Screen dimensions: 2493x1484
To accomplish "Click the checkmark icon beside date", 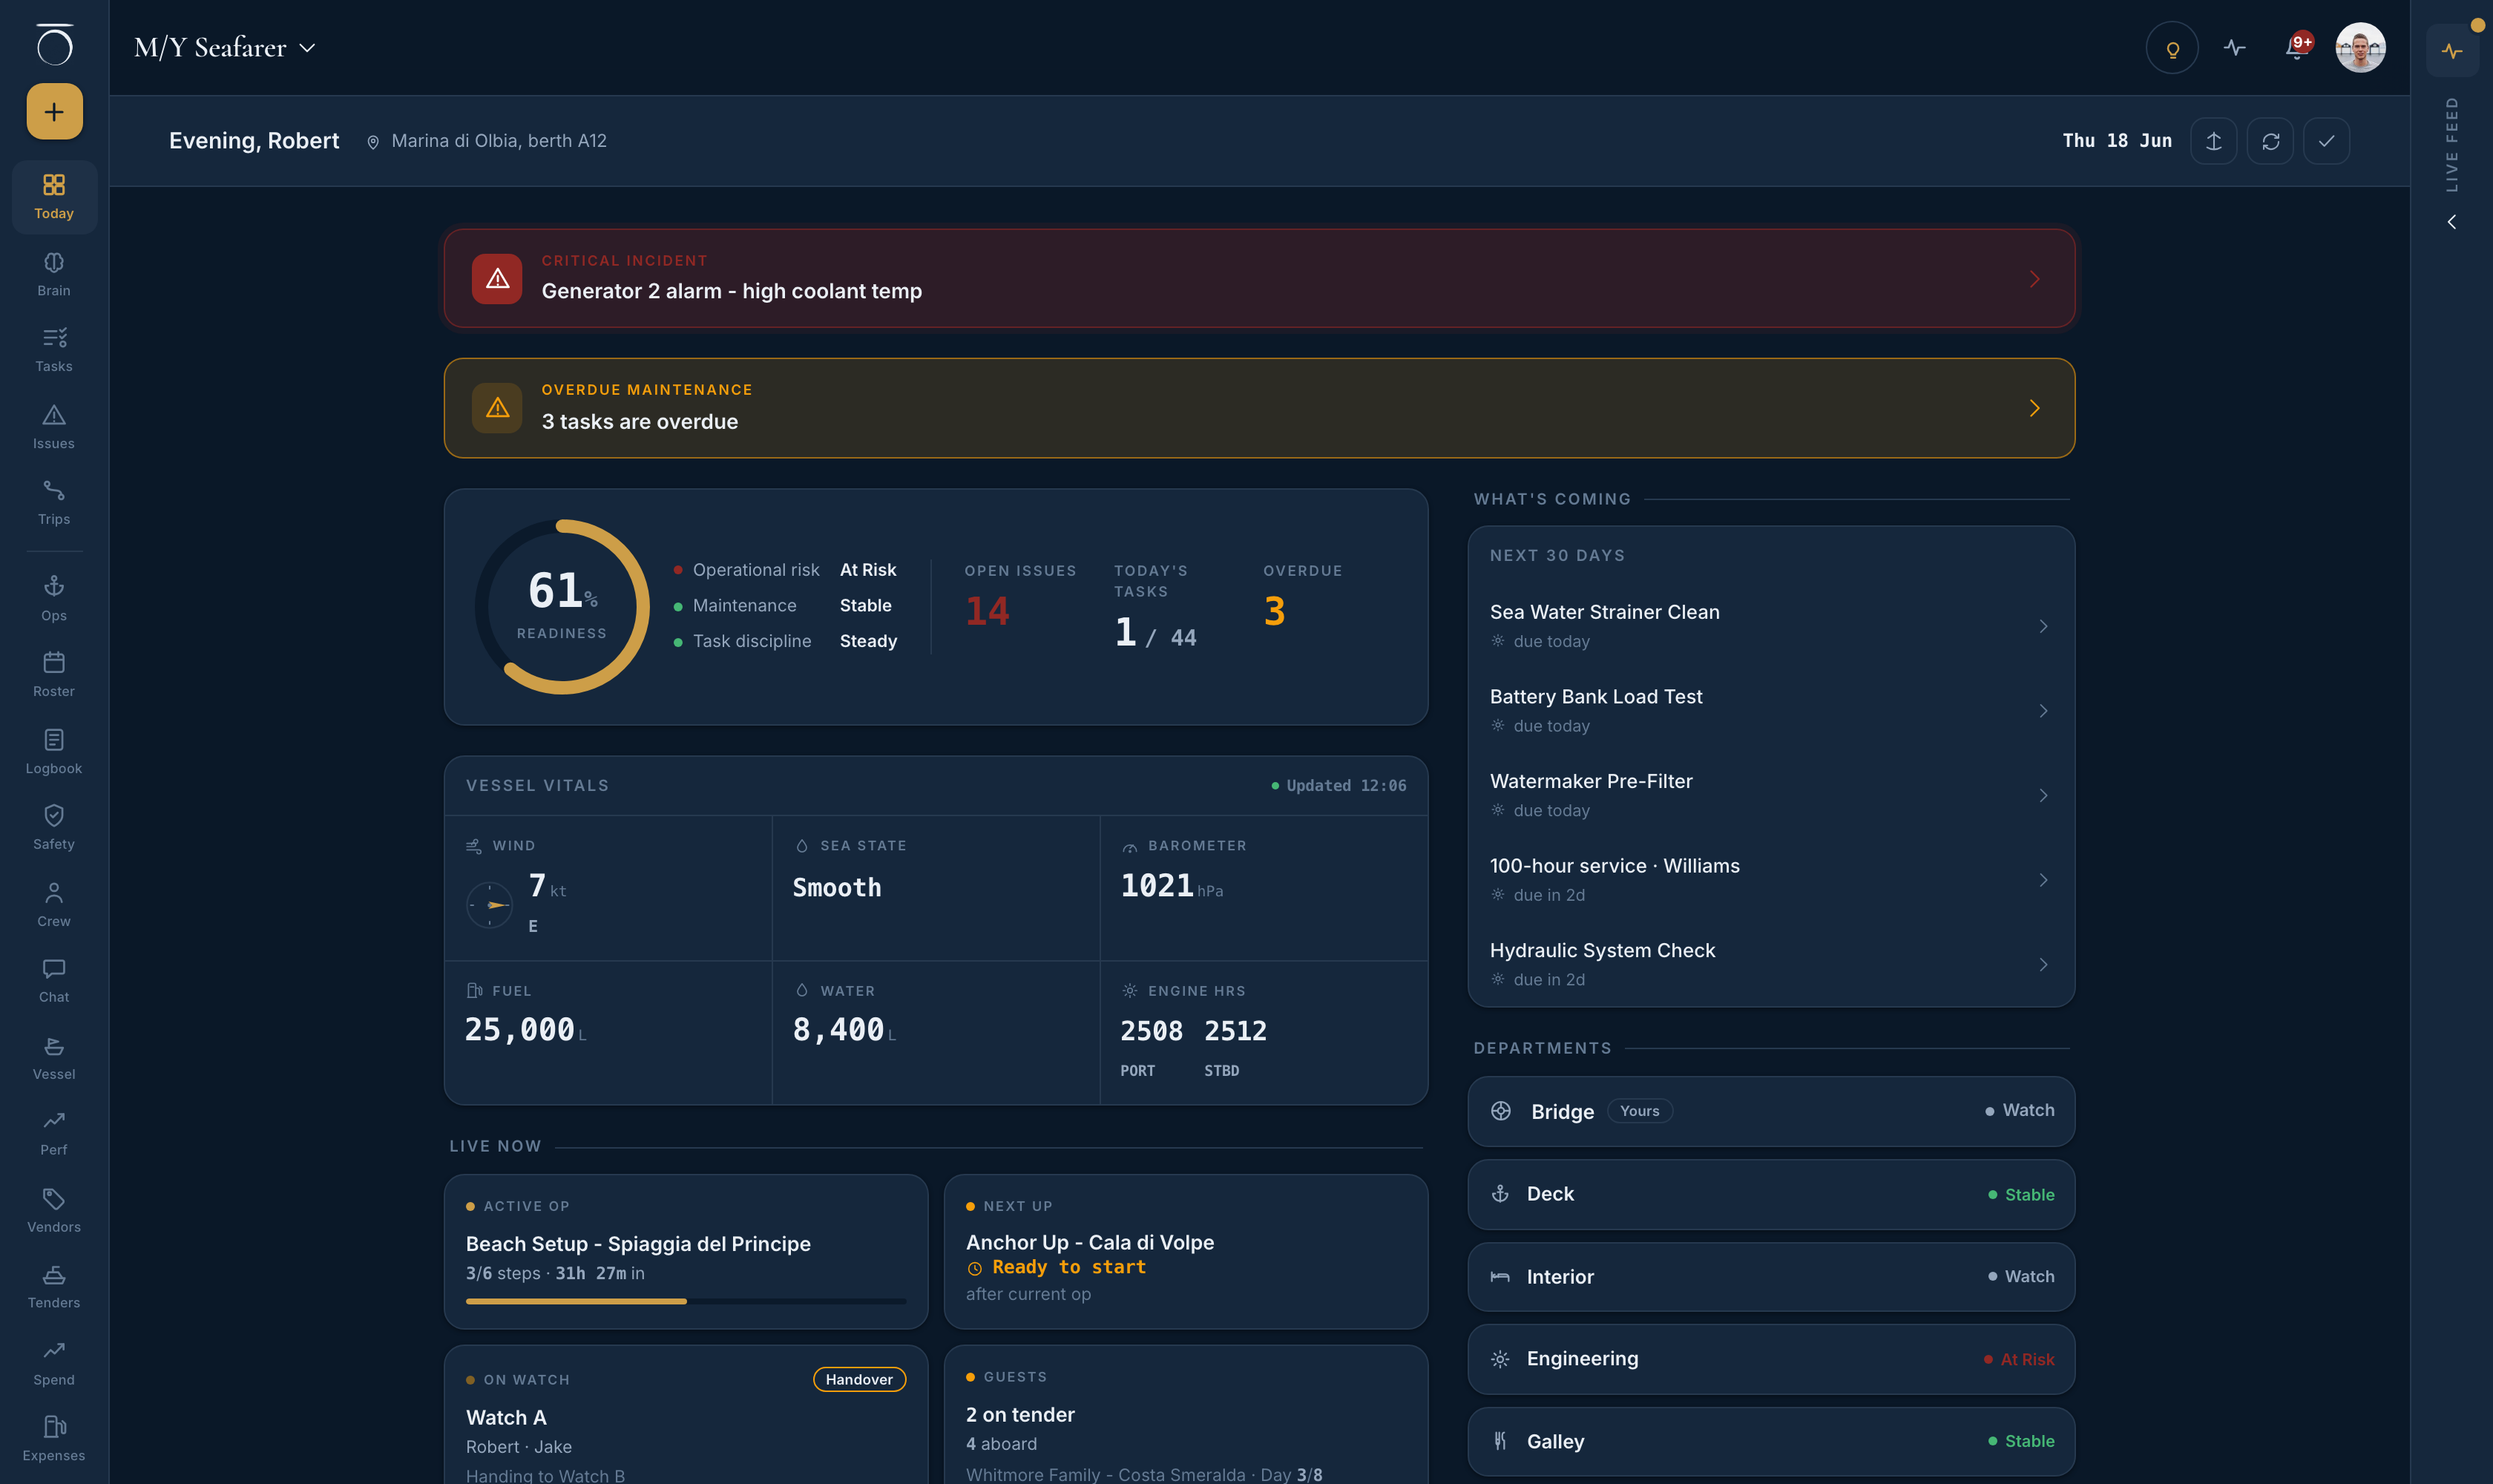I will coord(2327,141).
